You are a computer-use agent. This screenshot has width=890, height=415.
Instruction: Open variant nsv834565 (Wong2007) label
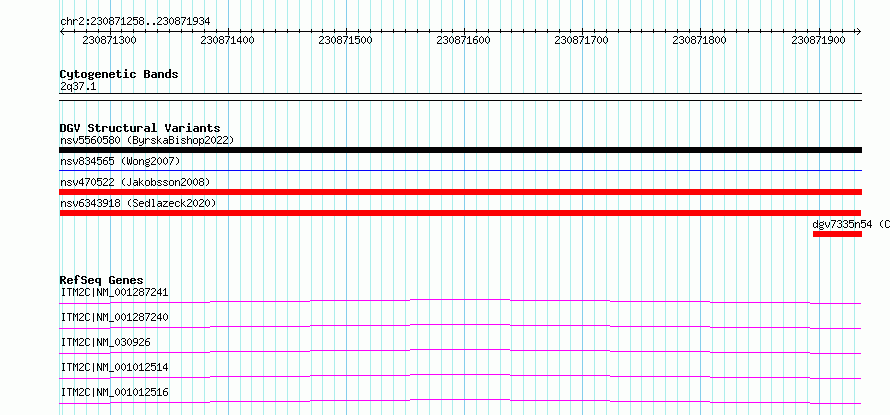coord(120,162)
